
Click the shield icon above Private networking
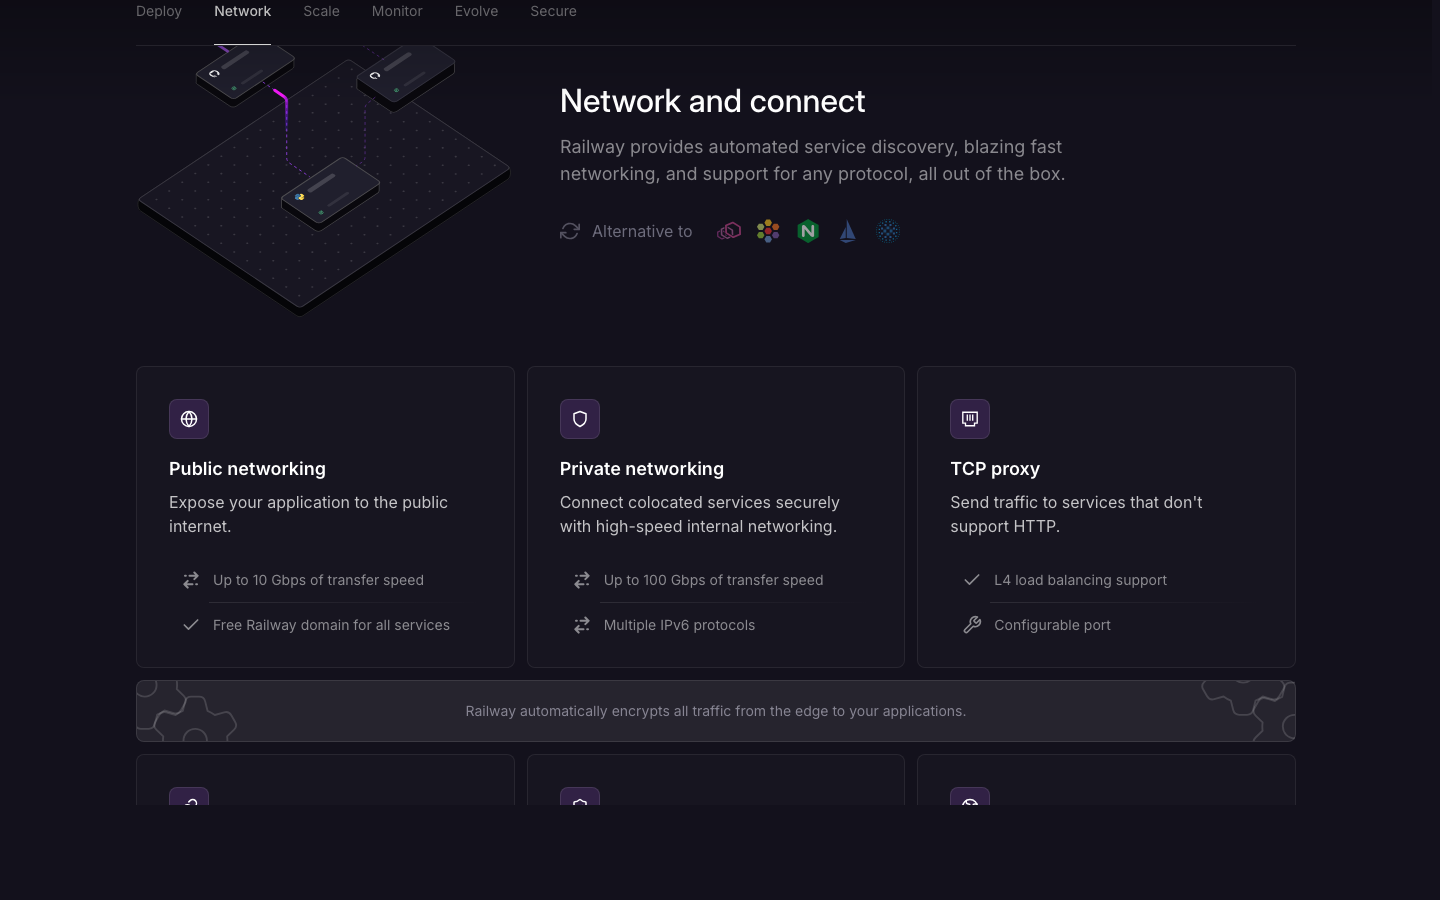(580, 419)
